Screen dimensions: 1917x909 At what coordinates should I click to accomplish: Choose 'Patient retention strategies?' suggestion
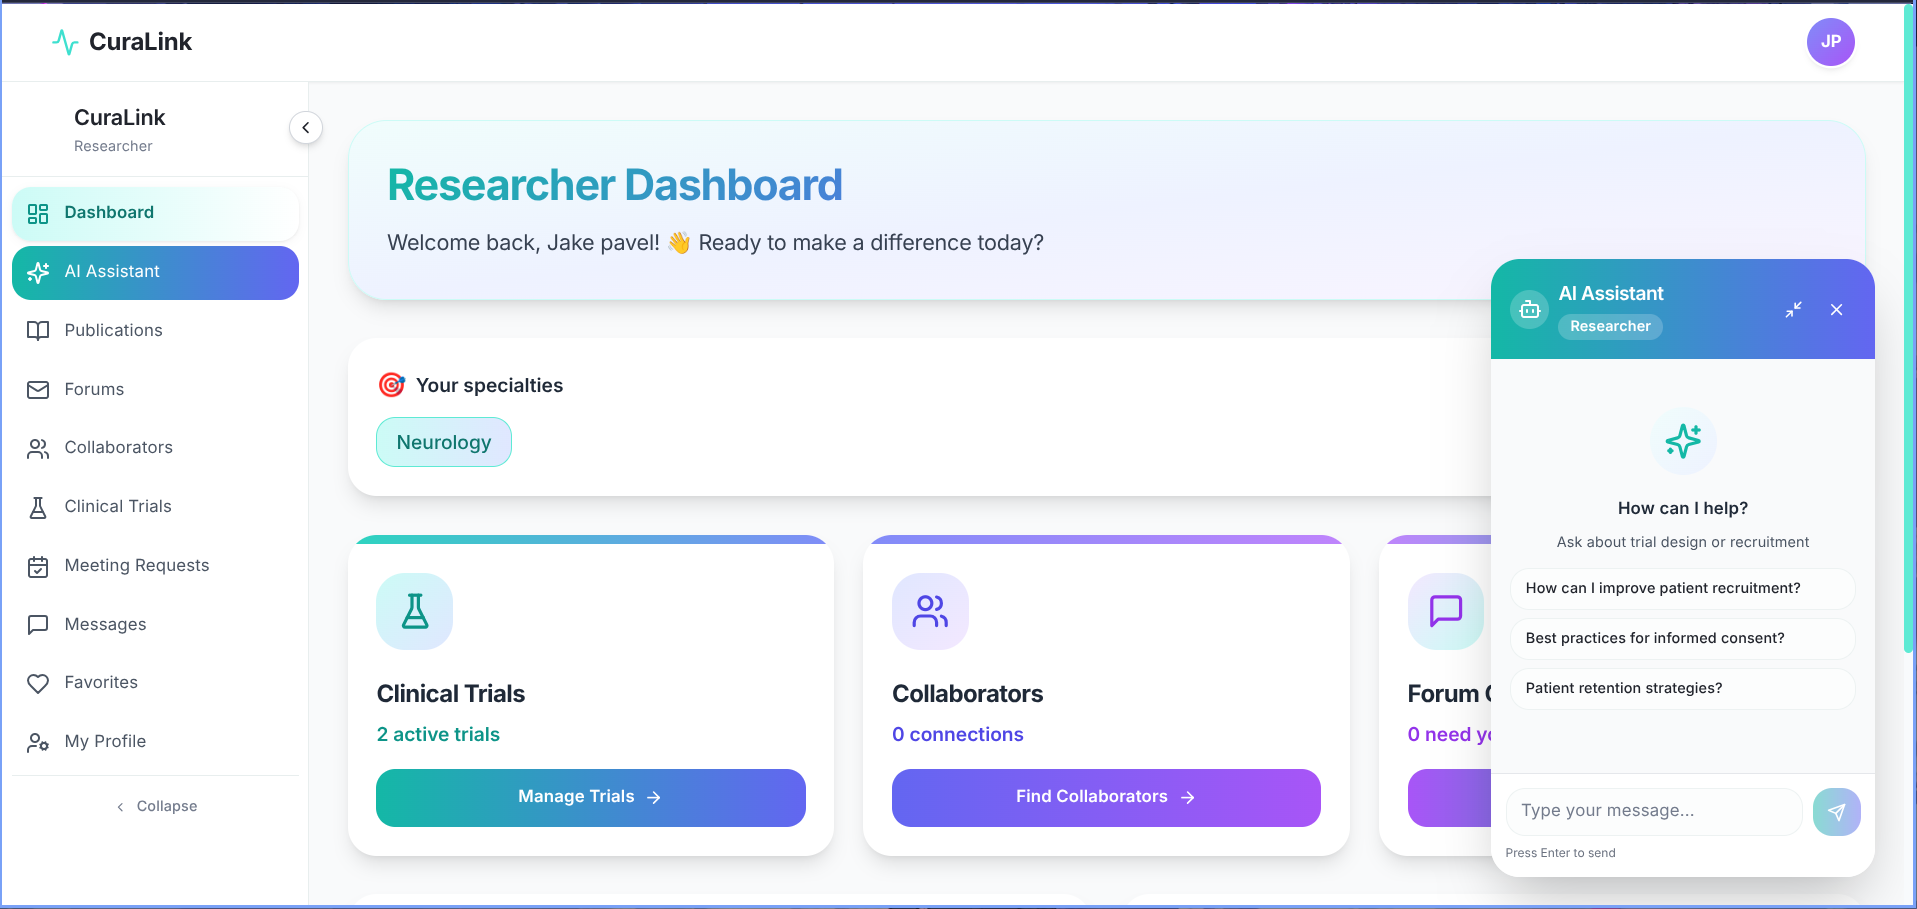click(x=1682, y=689)
